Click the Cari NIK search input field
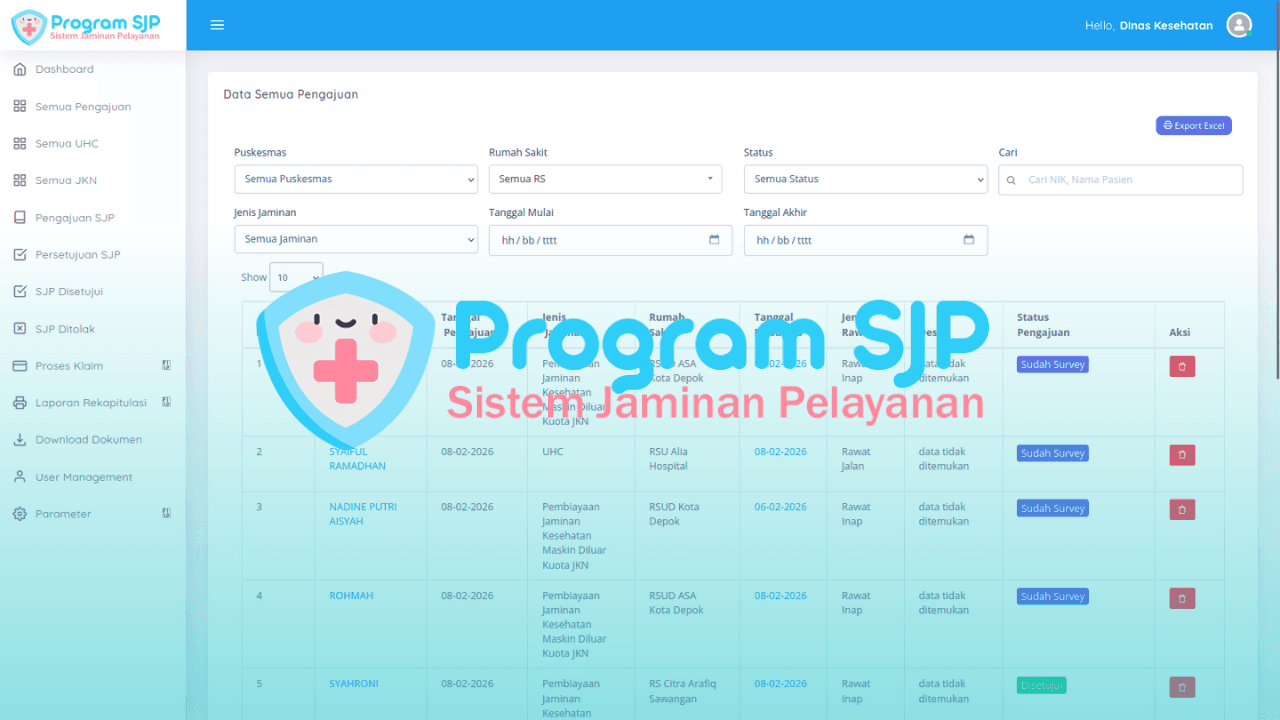The width and height of the screenshot is (1280, 720). [x=1120, y=180]
